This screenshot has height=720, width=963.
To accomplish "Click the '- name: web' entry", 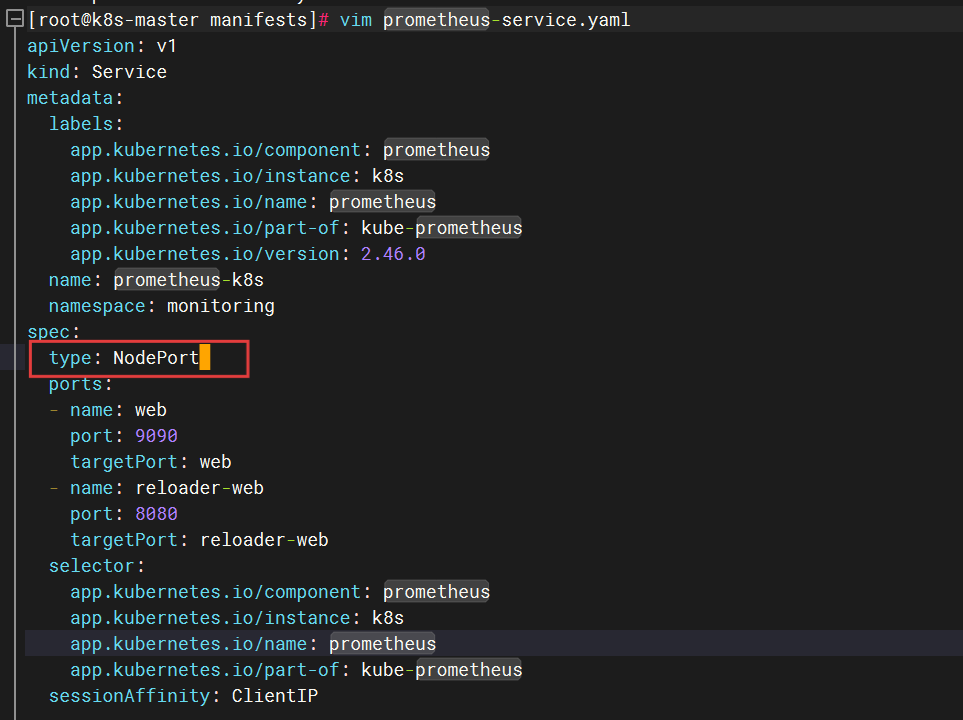I will [x=107, y=409].
